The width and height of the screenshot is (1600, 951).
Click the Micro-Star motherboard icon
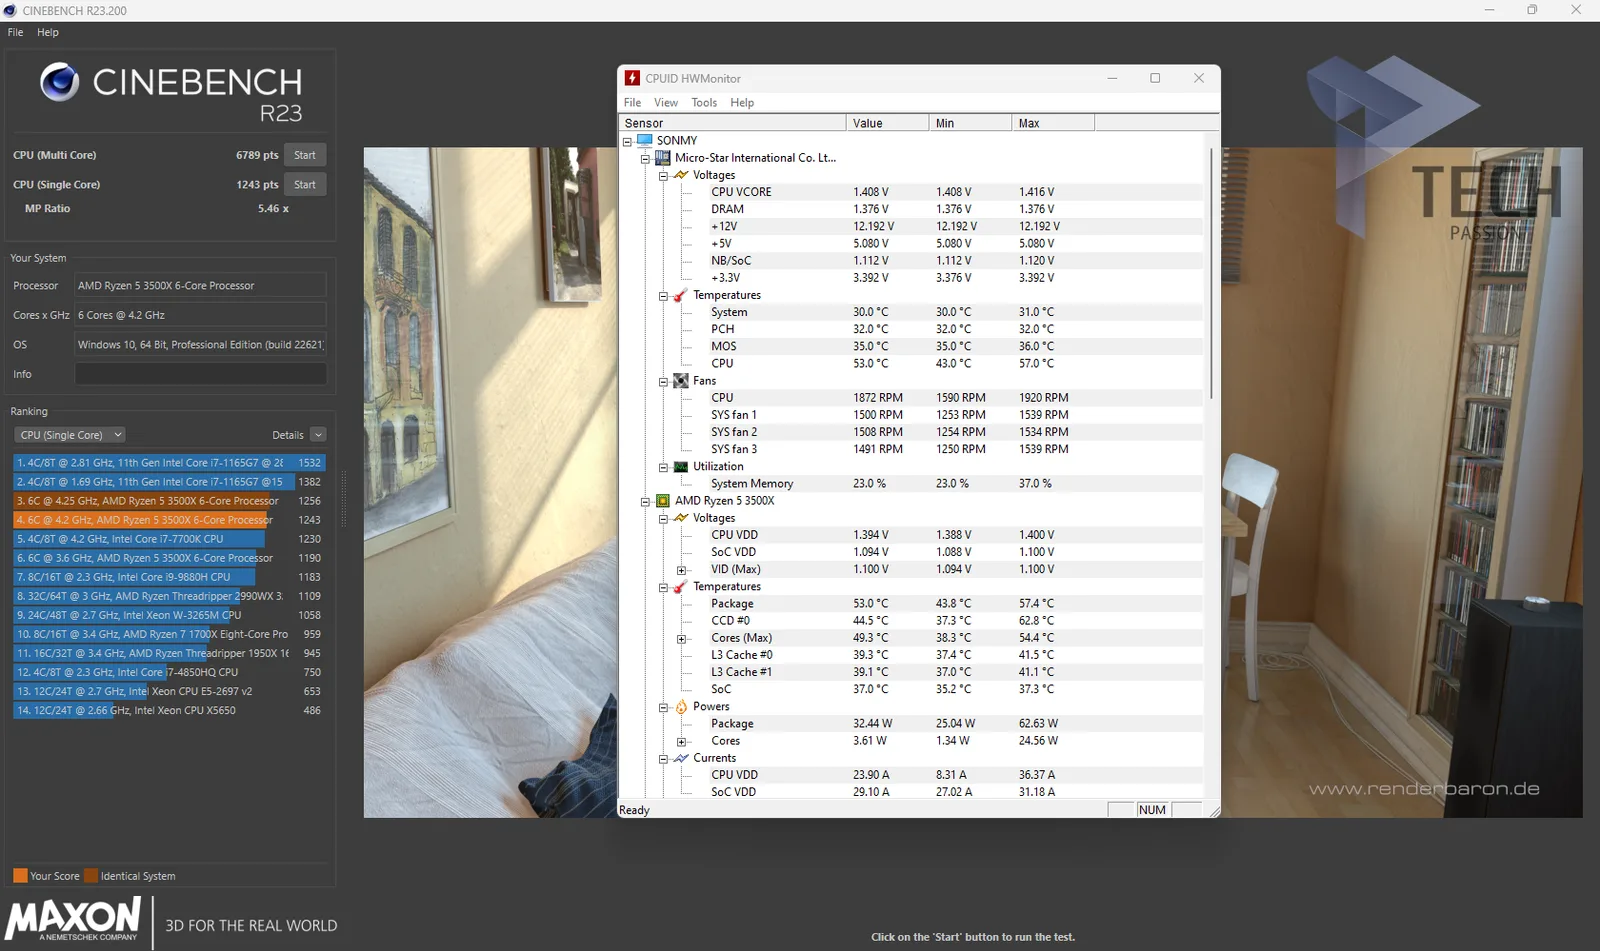click(x=663, y=158)
